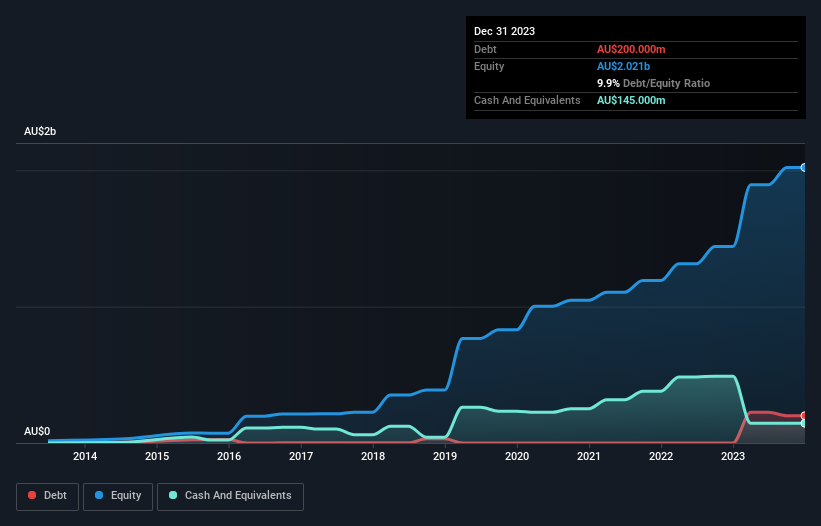The image size is (821, 526).
Task: Toggle the Equity series legend button
Action: coord(118,496)
